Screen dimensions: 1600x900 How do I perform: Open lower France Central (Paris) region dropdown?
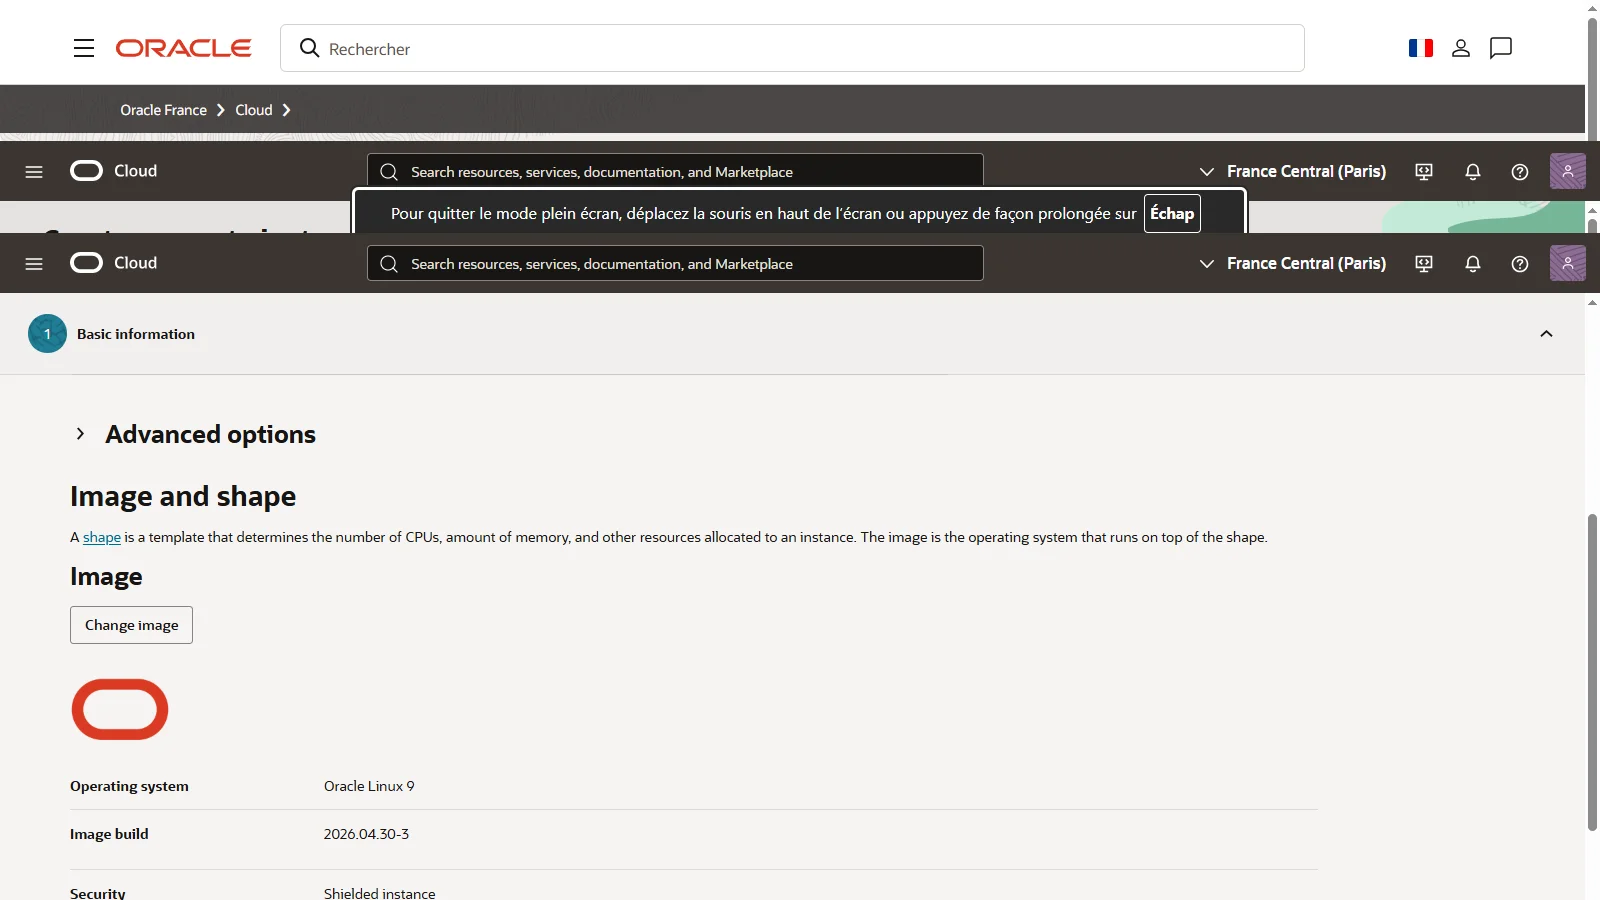point(1293,264)
